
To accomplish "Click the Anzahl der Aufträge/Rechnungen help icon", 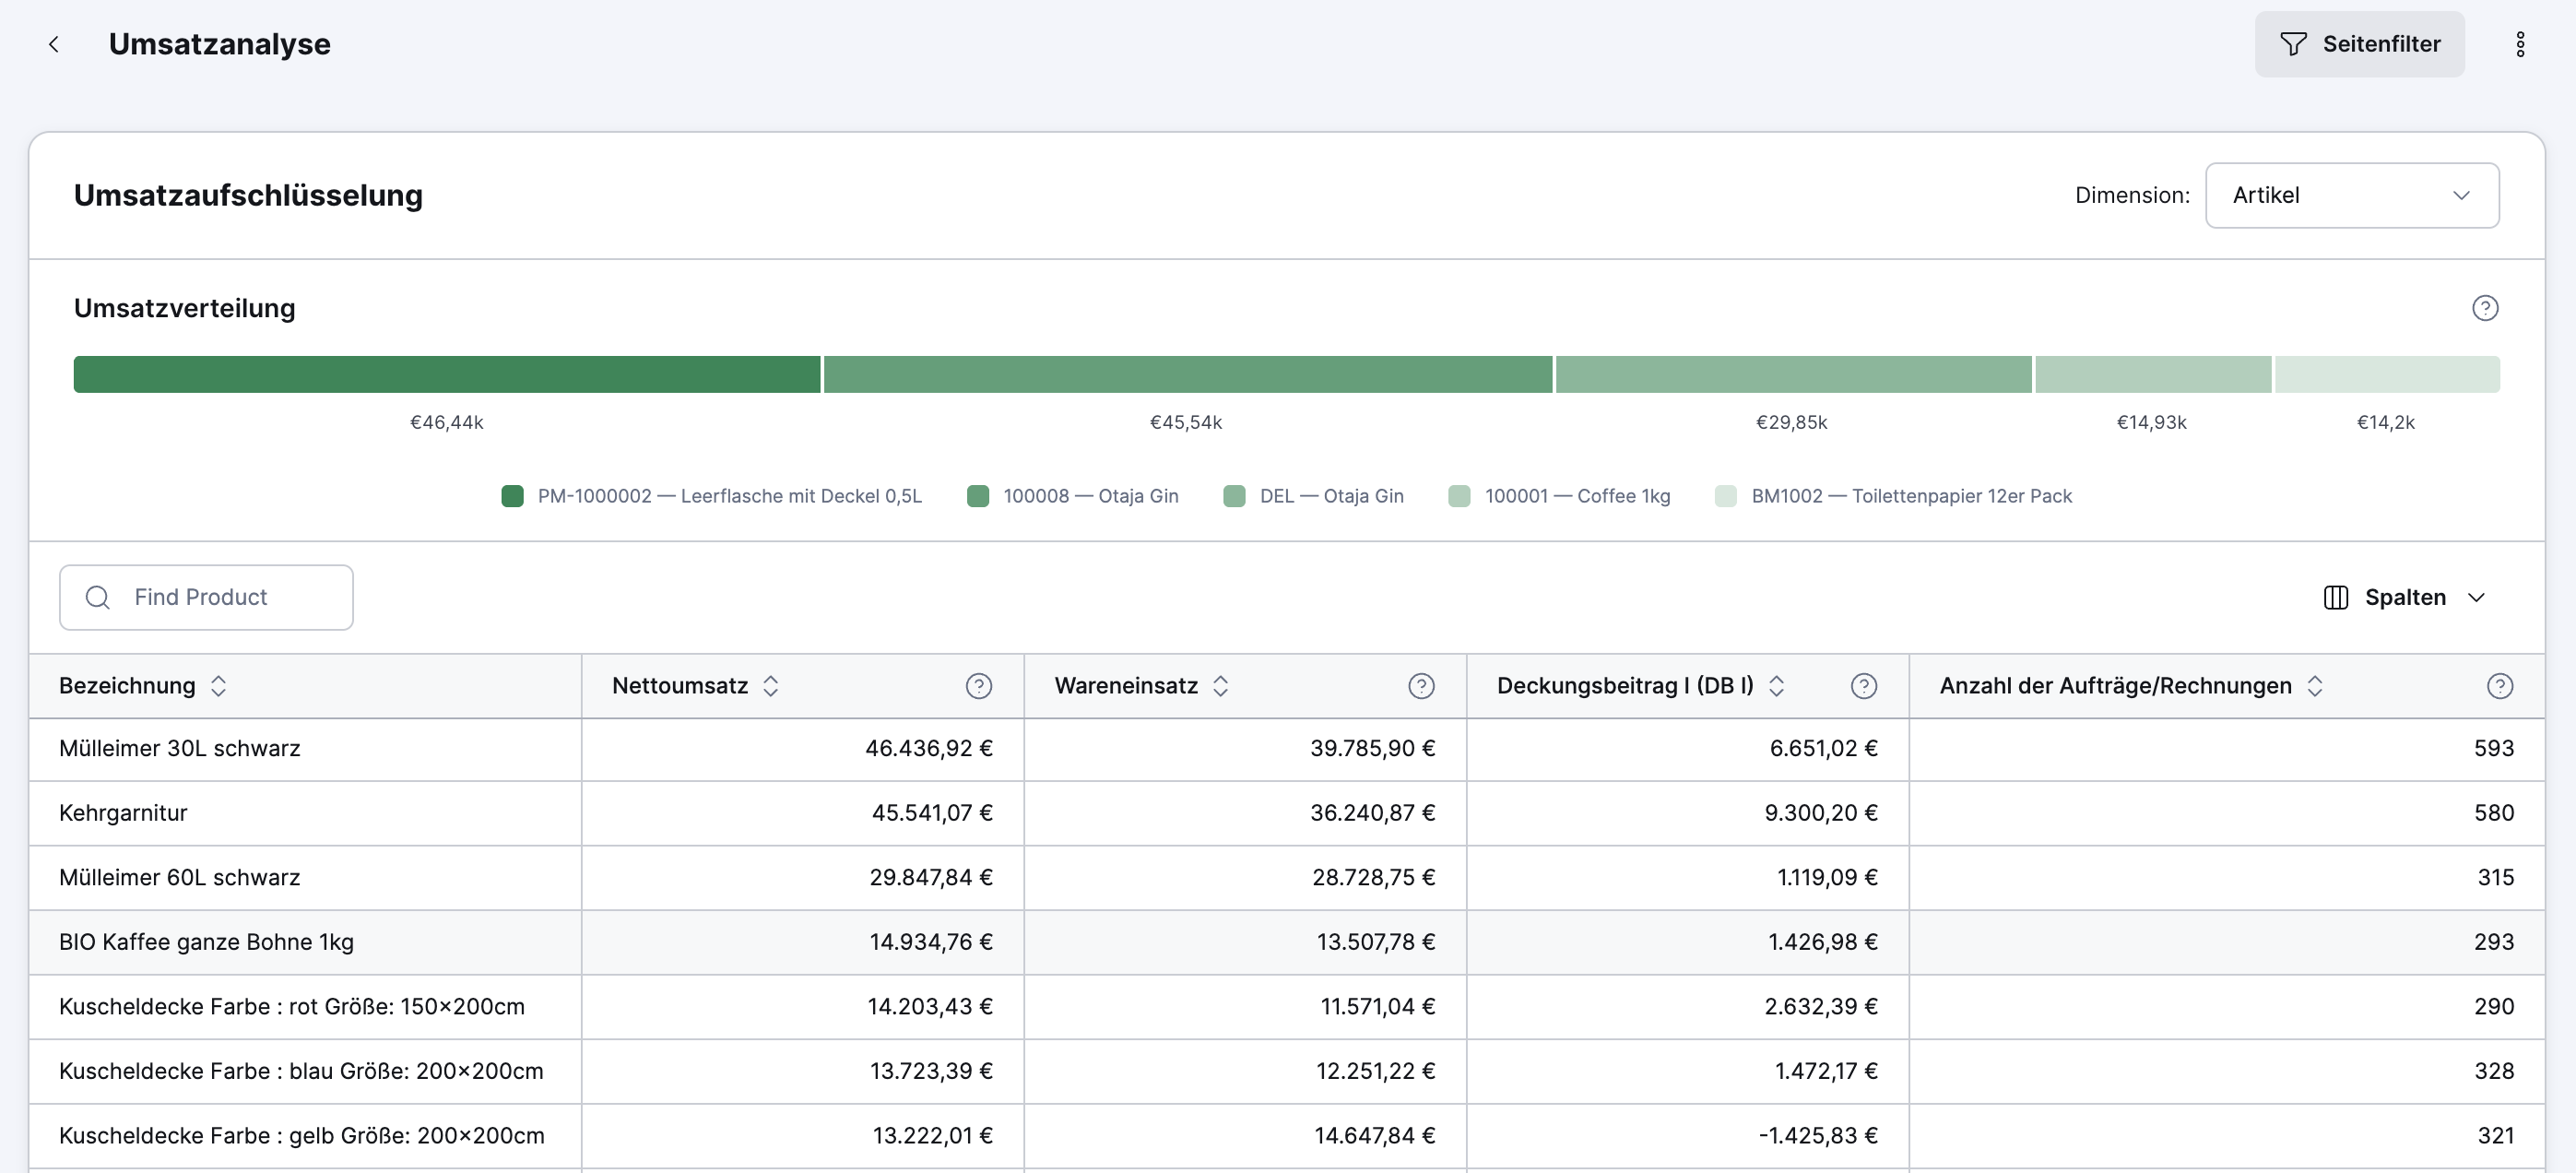I will tap(2499, 686).
